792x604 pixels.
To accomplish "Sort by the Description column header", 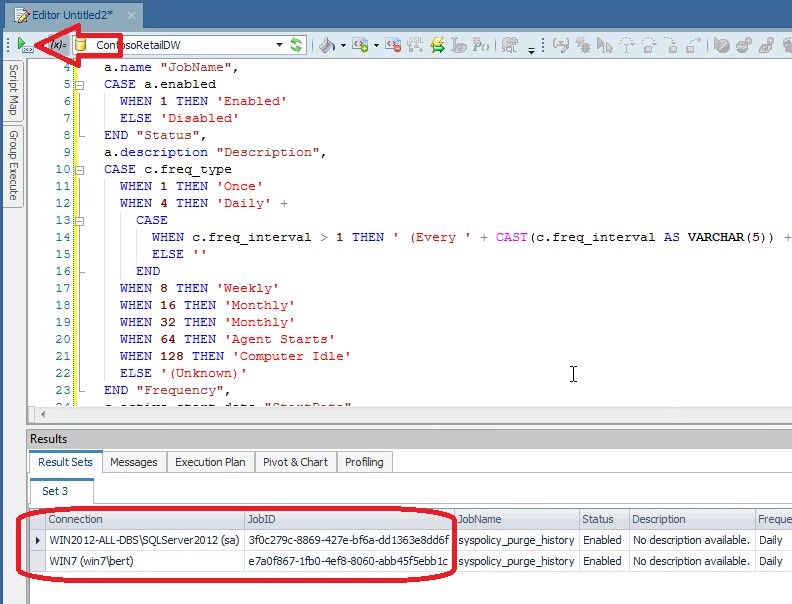I will pyautogui.click(x=692, y=519).
